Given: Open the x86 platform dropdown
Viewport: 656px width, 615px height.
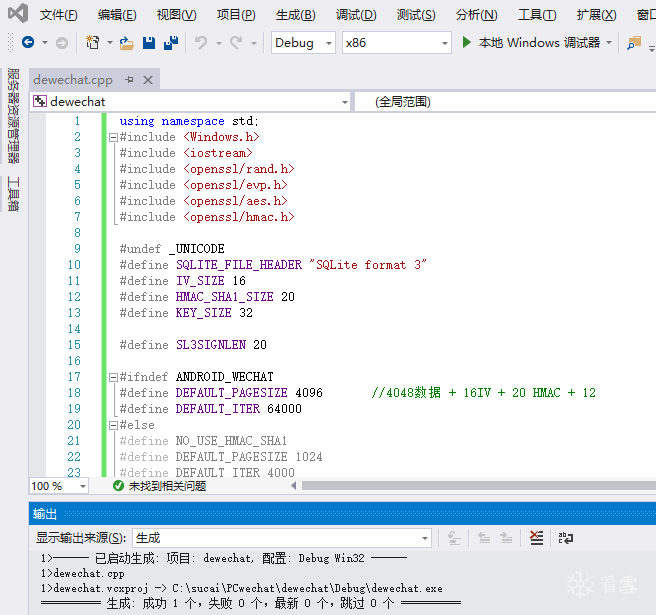Looking at the screenshot, I should click(396, 43).
